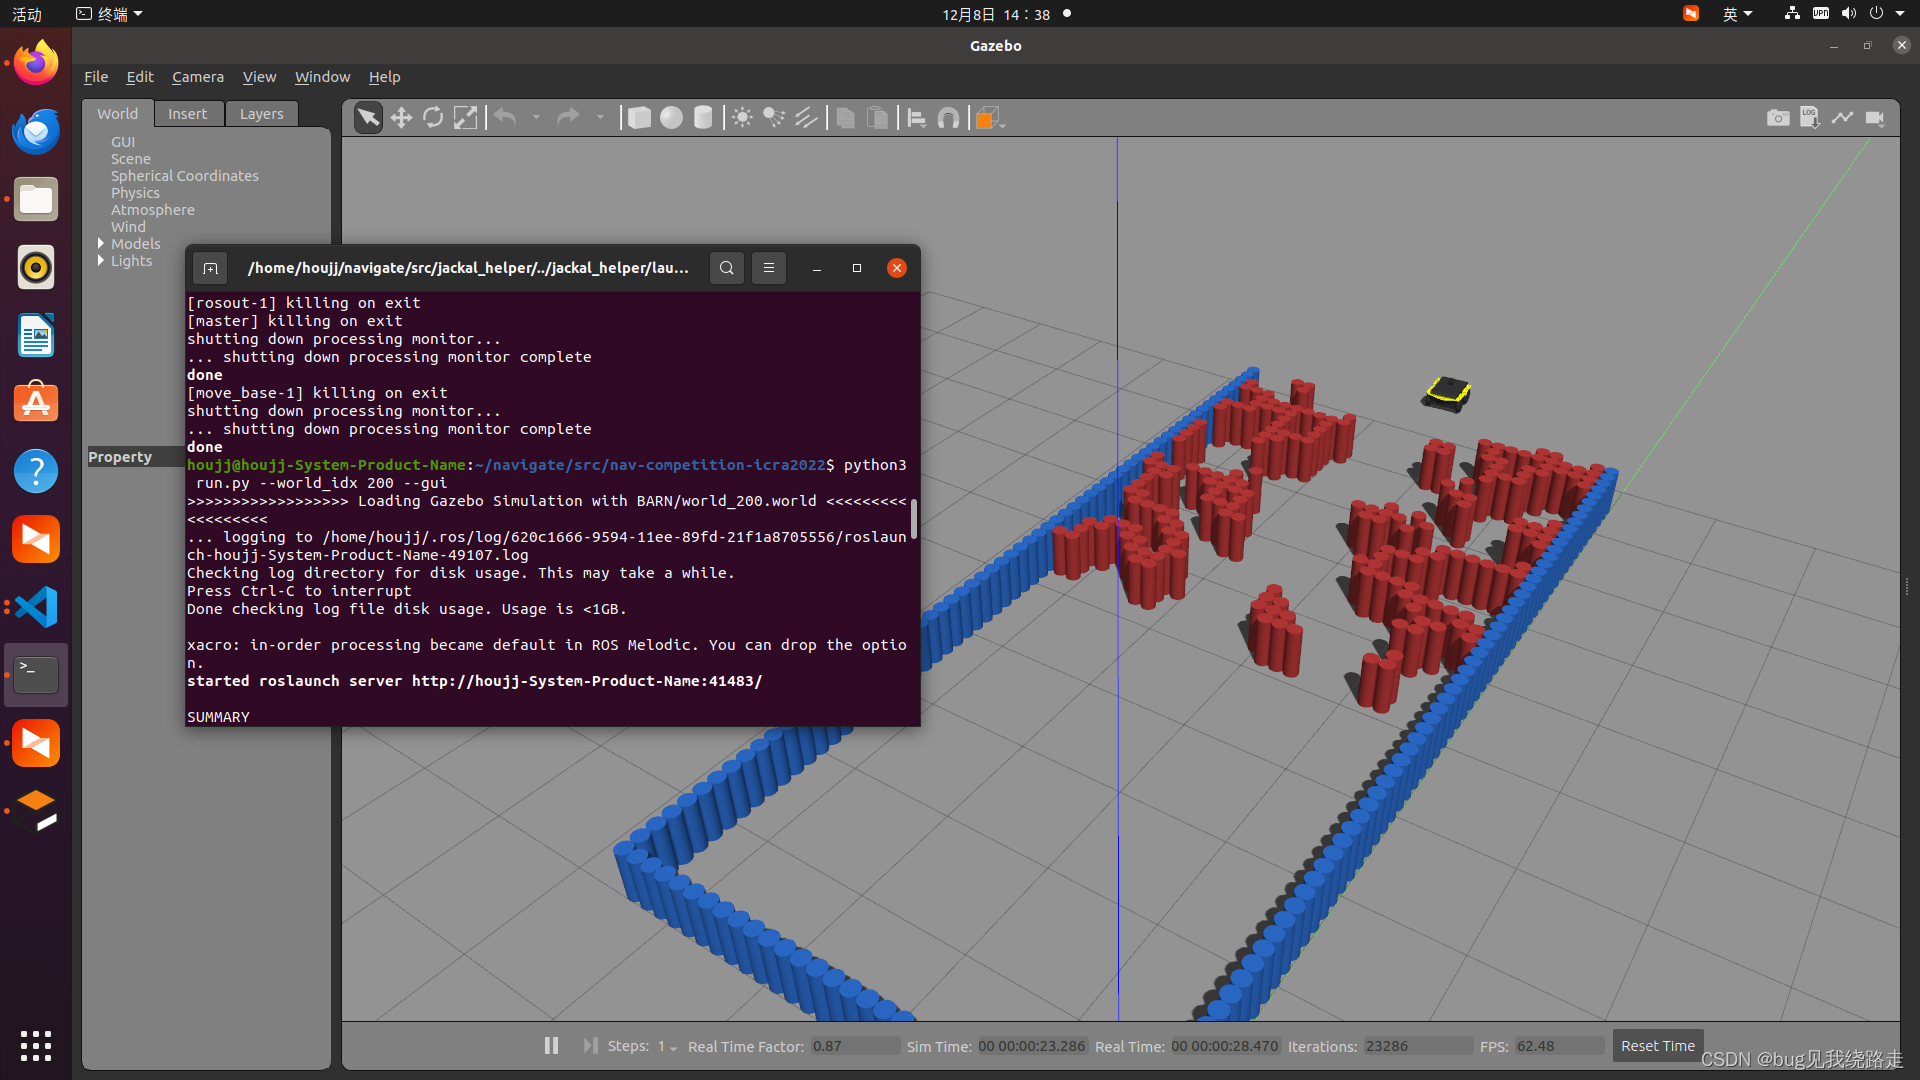This screenshot has height=1080, width=1920.
Task: Open the Camera menu
Action: pos(197,77)
